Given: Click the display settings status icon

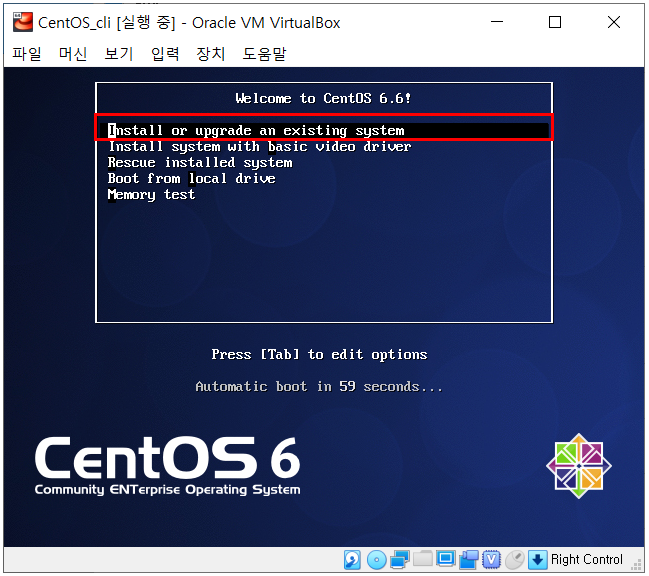Looking at the screenshot, I should click(x=445, y=559).
